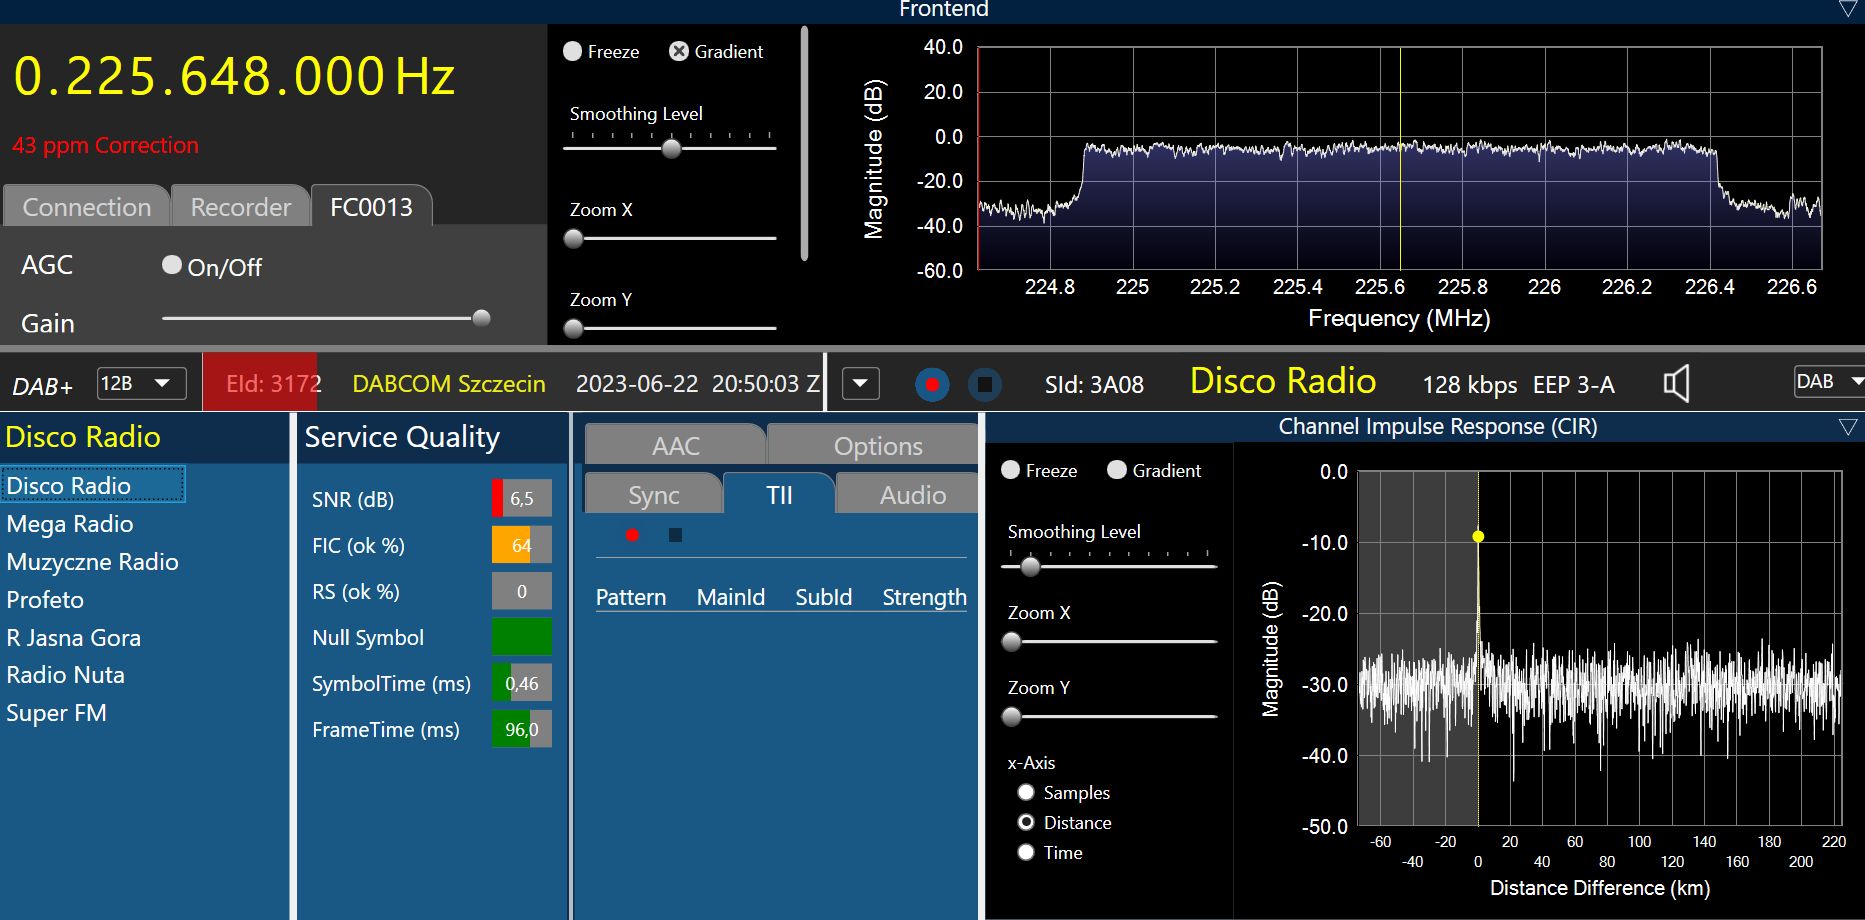Collapse the Frontend panel using the triangle icon
The image size is (1865, 920).
coord(1847,10)
